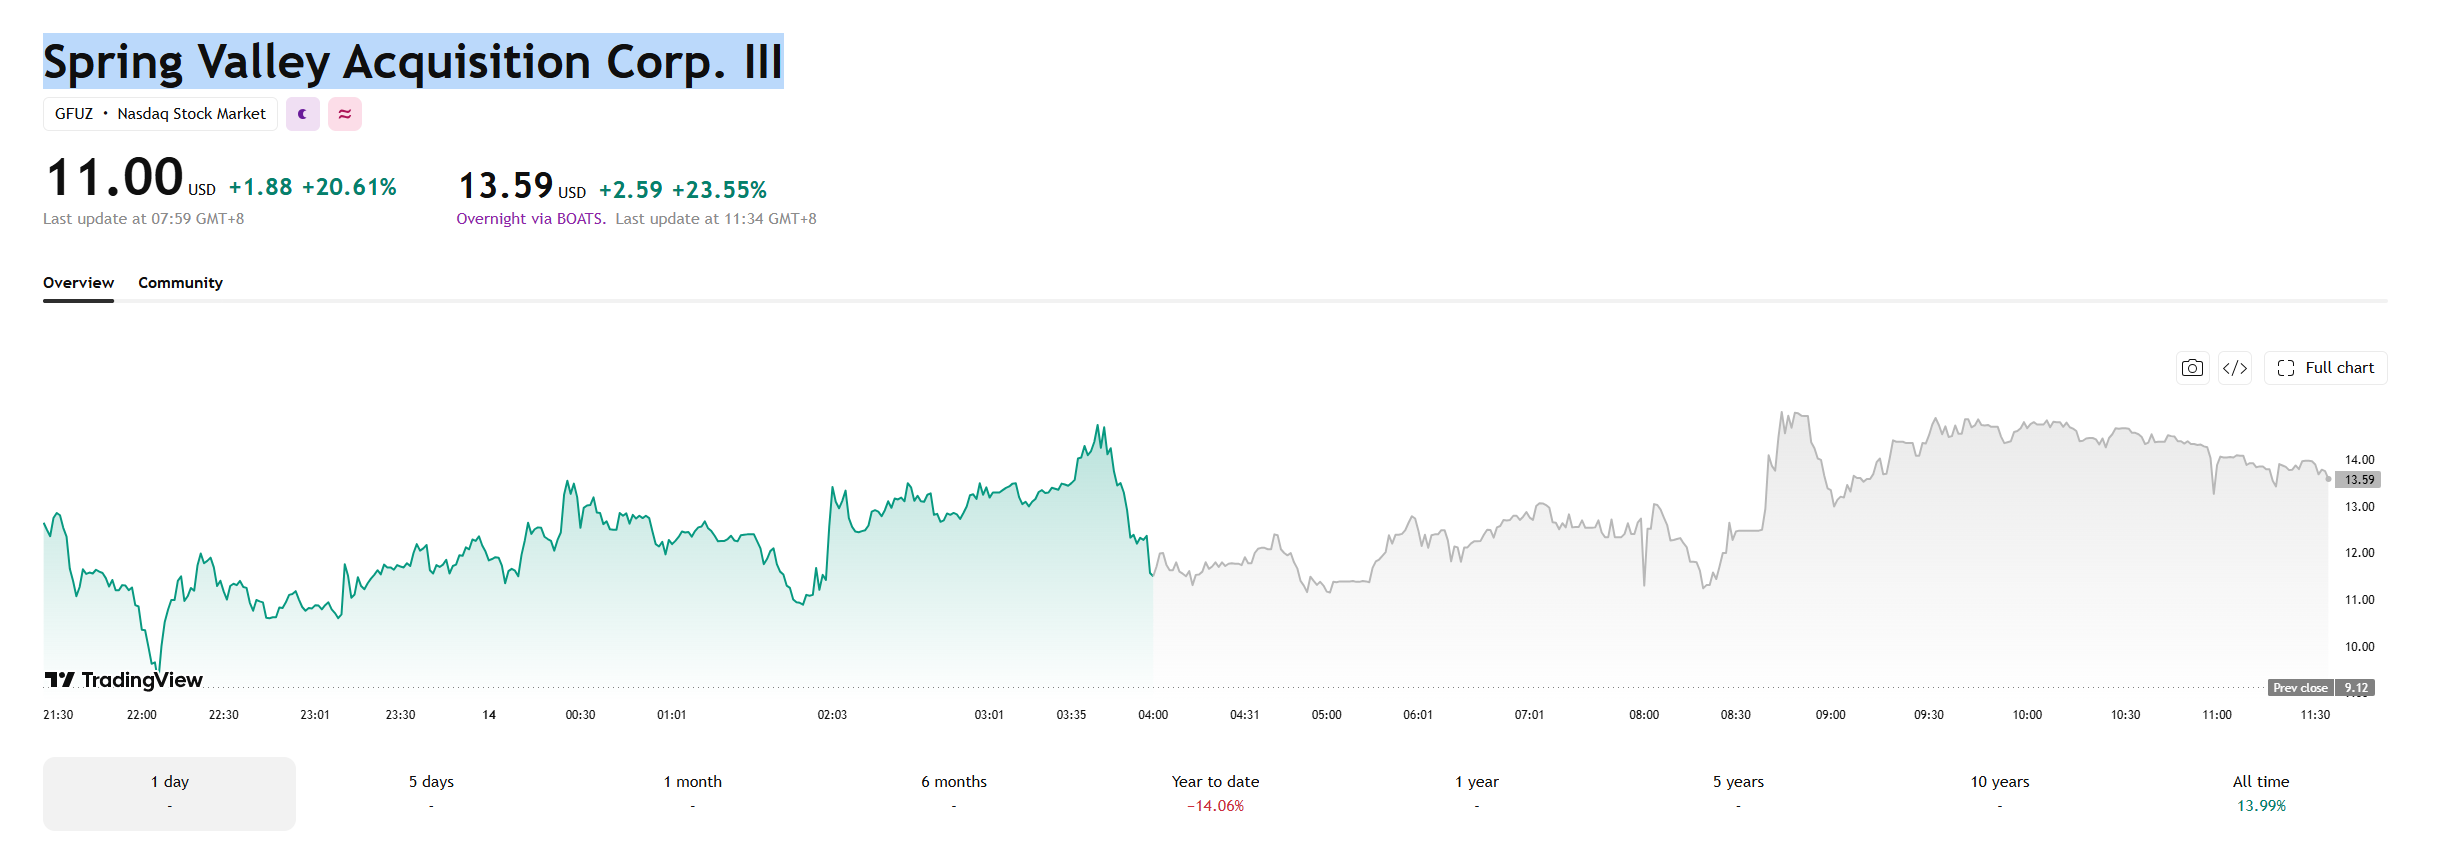Image resolution: width=2453 pixels, height=856 pixels.
Task: Select the Overview tab
Action: click(x=78, y=283)
